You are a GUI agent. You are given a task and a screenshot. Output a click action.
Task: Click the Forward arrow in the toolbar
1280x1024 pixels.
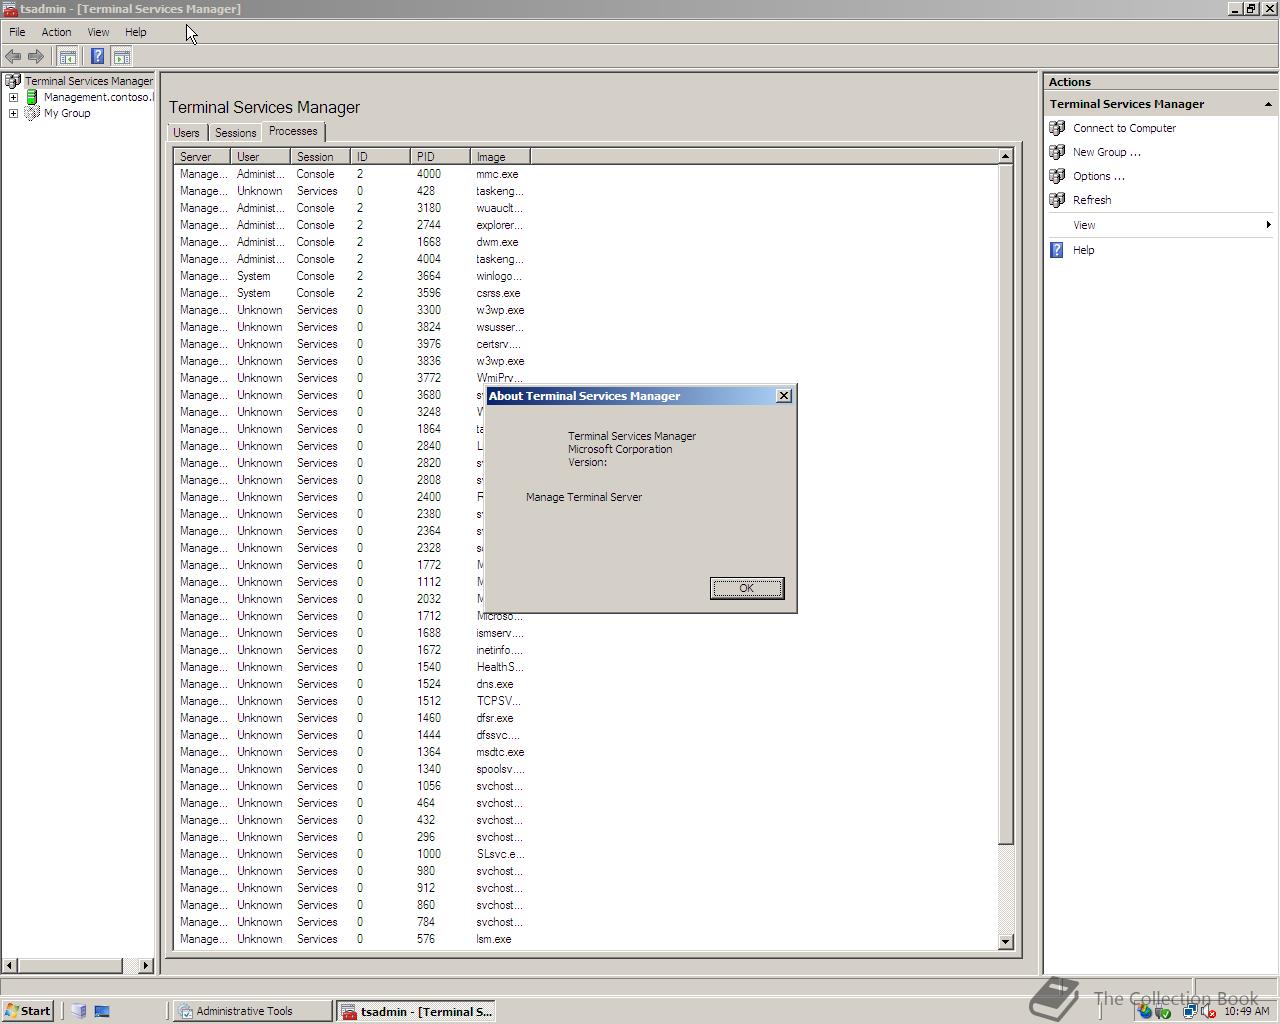click(36, 56)
